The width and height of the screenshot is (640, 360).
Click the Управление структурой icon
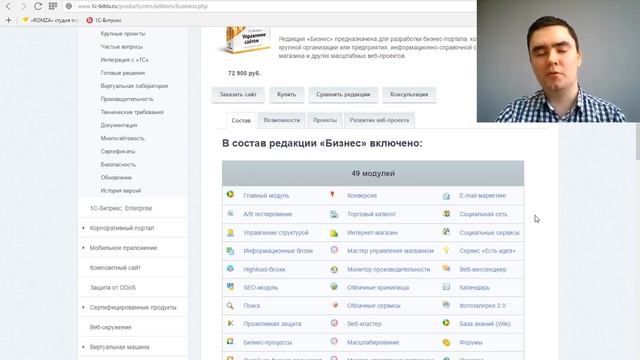pyautogui.click(x=230, y=233)
